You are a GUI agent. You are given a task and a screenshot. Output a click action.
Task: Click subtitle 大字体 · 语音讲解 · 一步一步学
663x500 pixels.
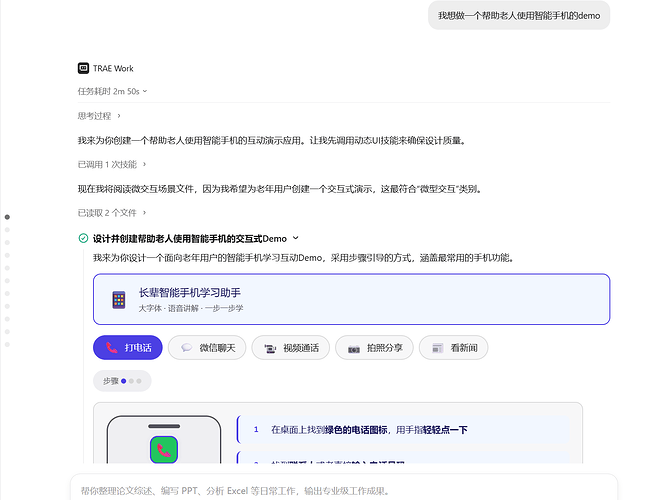[x=191, y=308]
